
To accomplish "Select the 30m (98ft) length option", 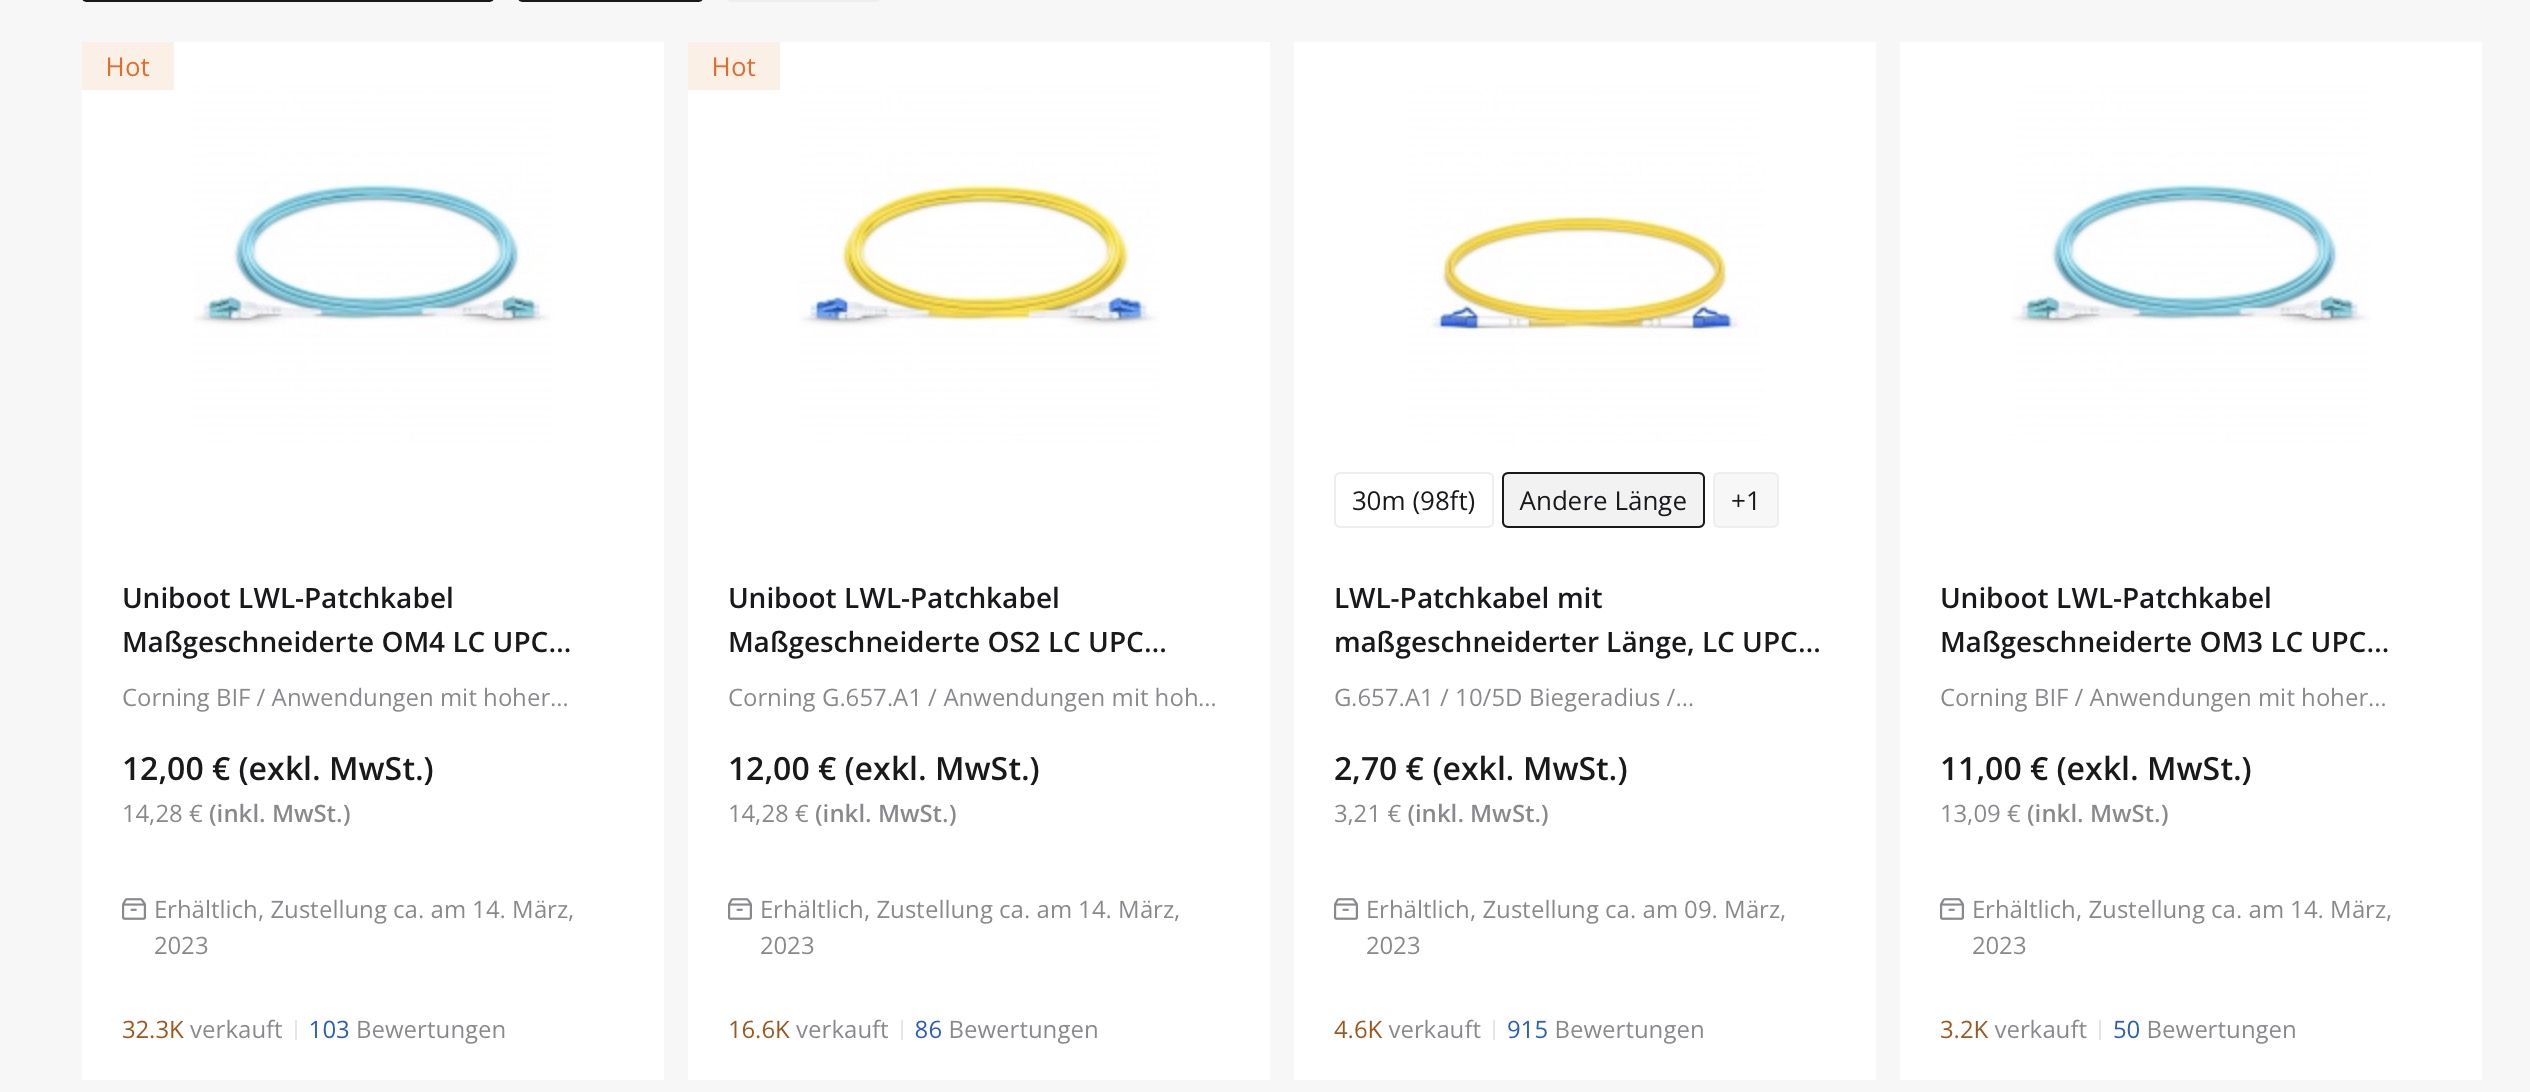I will (1413, 500).
